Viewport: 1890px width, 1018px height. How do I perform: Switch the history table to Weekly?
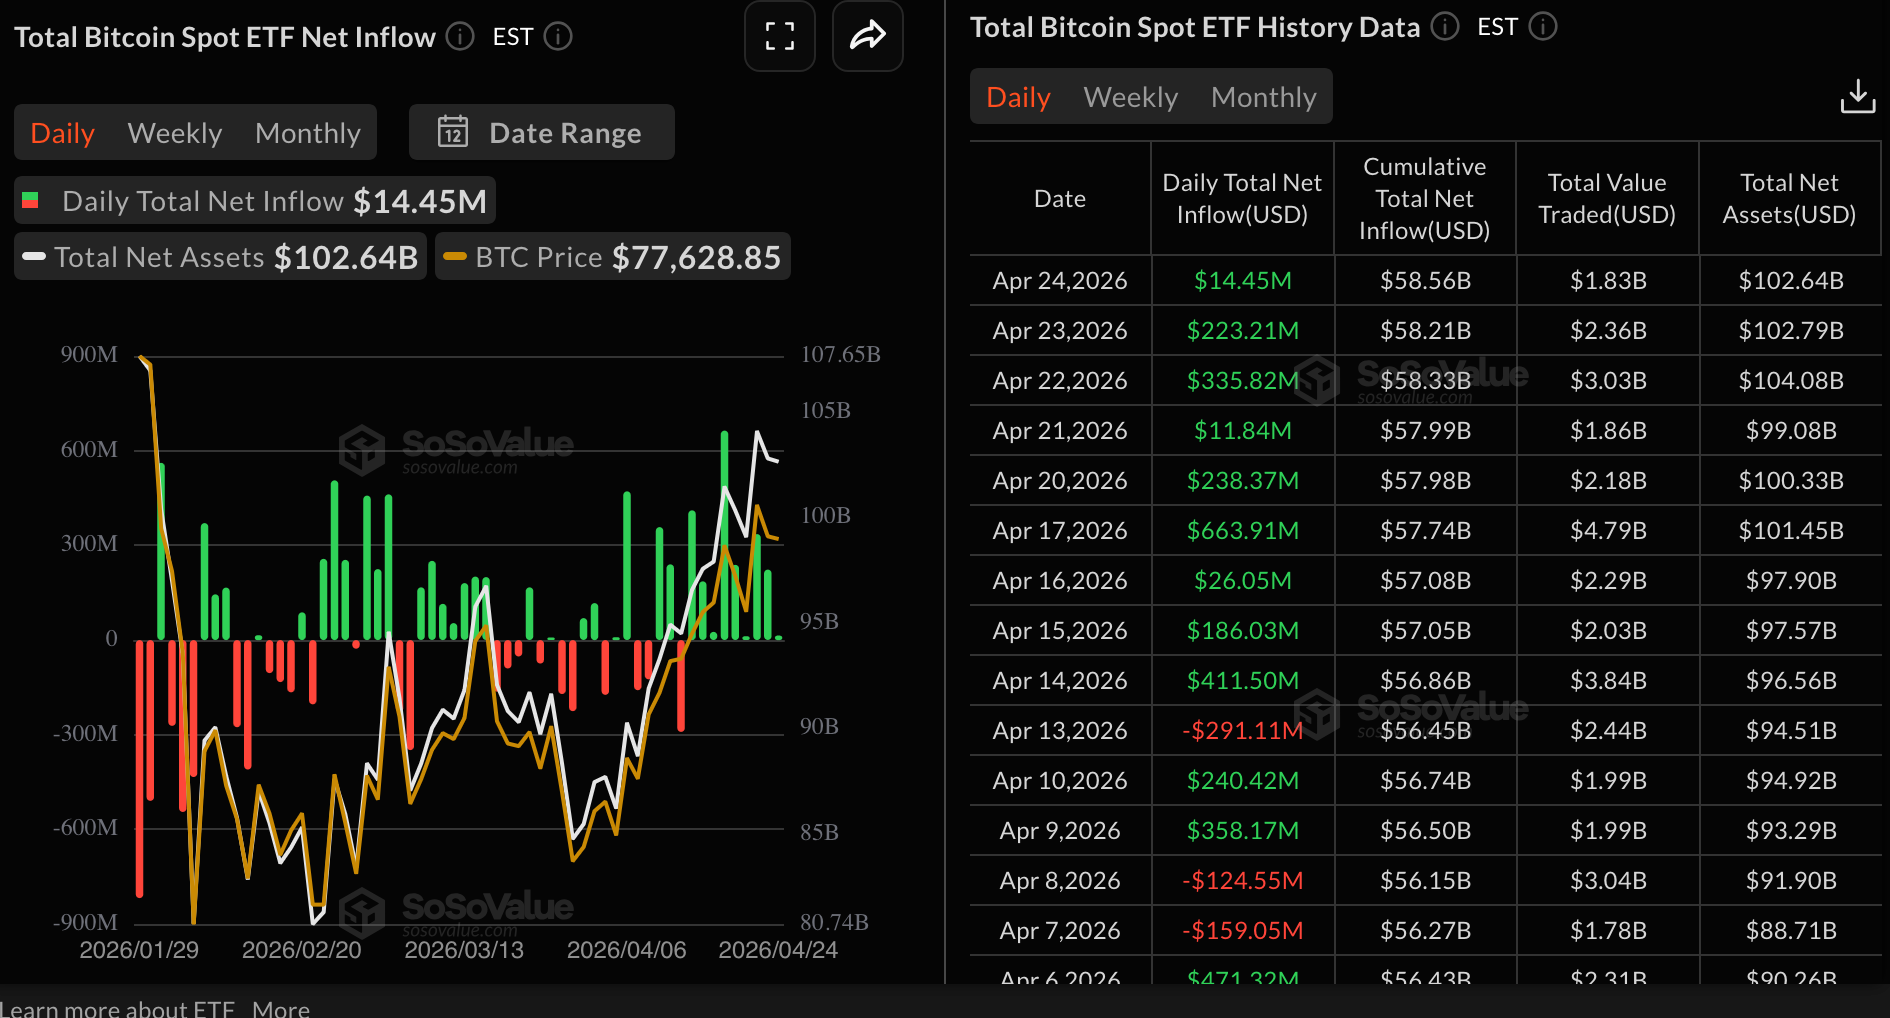tap(1131, 97)
